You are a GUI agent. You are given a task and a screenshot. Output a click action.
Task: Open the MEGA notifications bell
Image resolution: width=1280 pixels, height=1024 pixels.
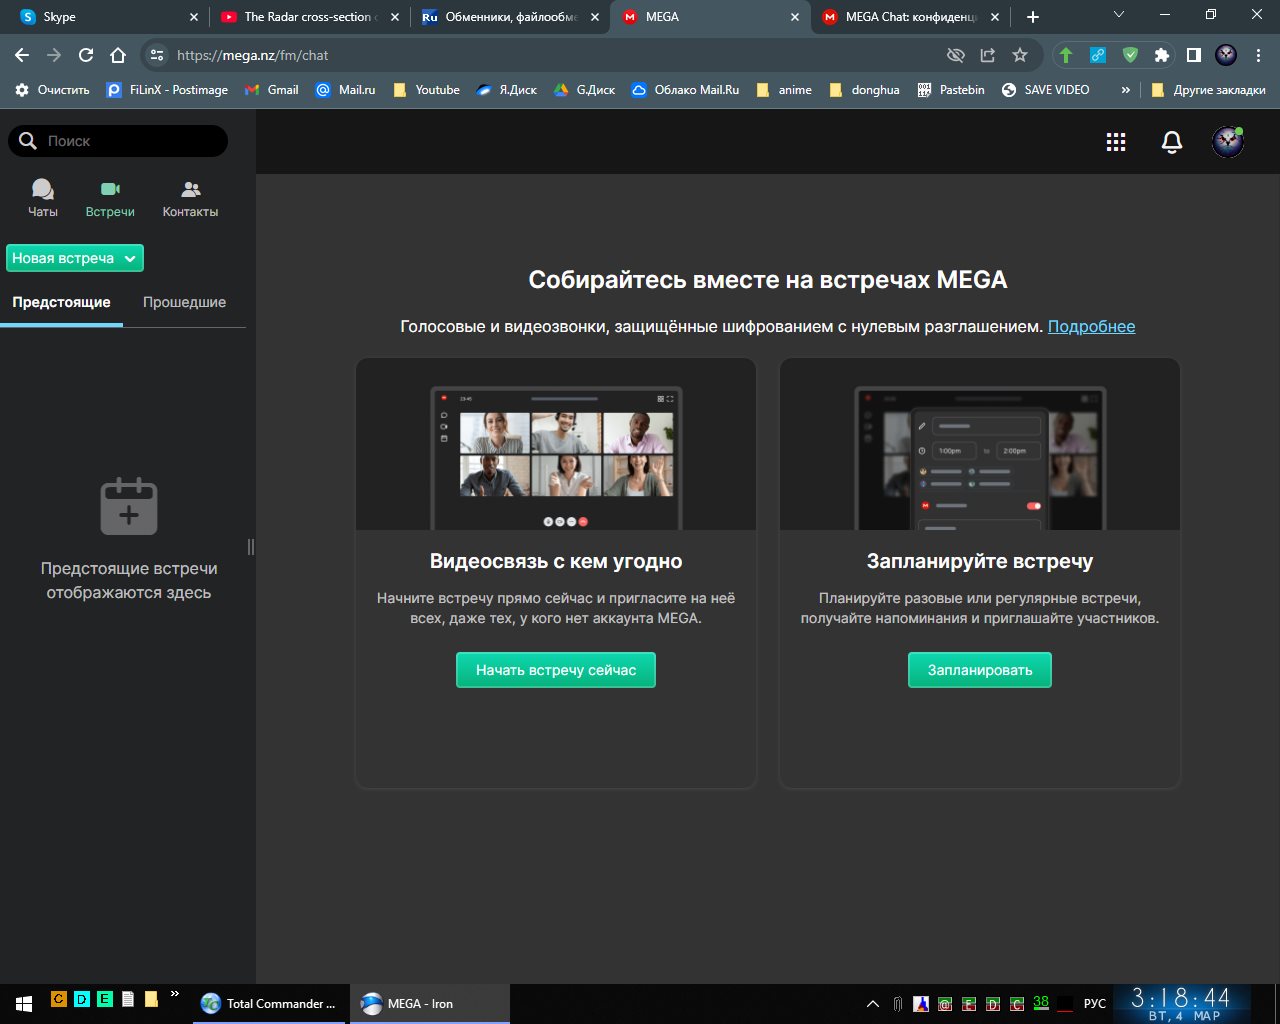pyautogui.click(x=1172, y=142)
